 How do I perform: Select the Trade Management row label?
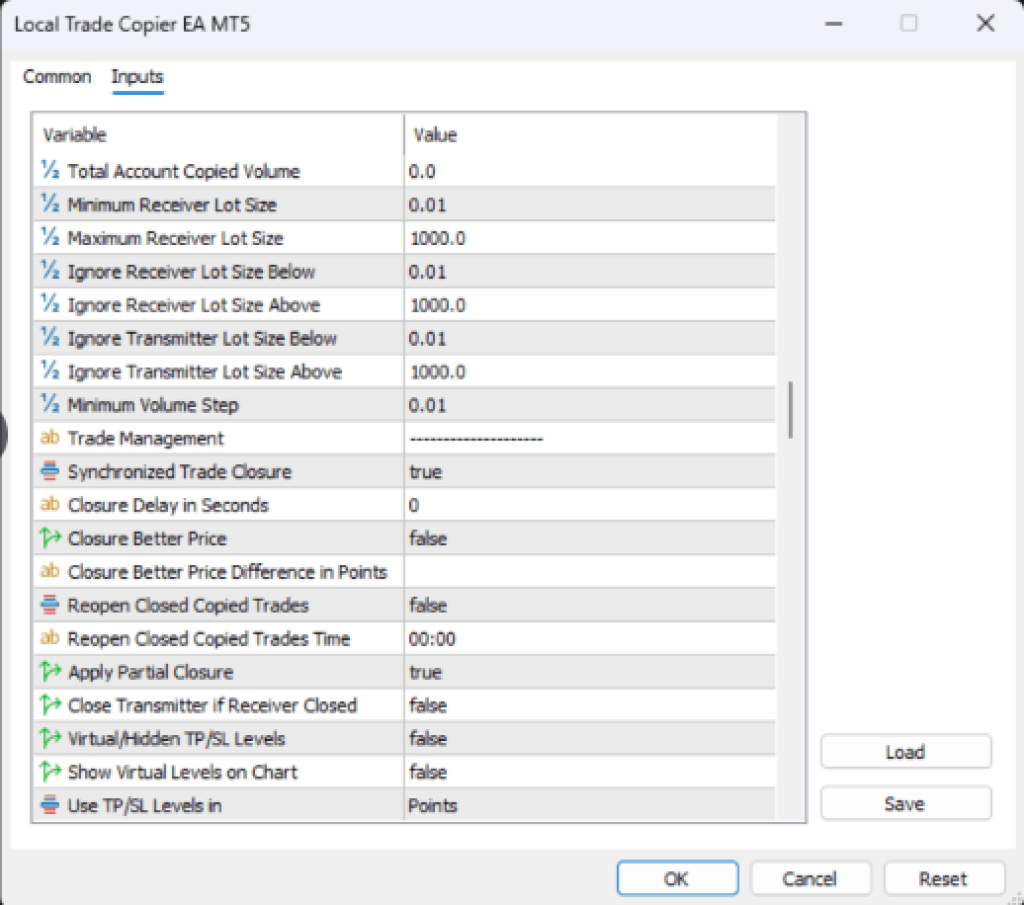click(x=146, y=438)
